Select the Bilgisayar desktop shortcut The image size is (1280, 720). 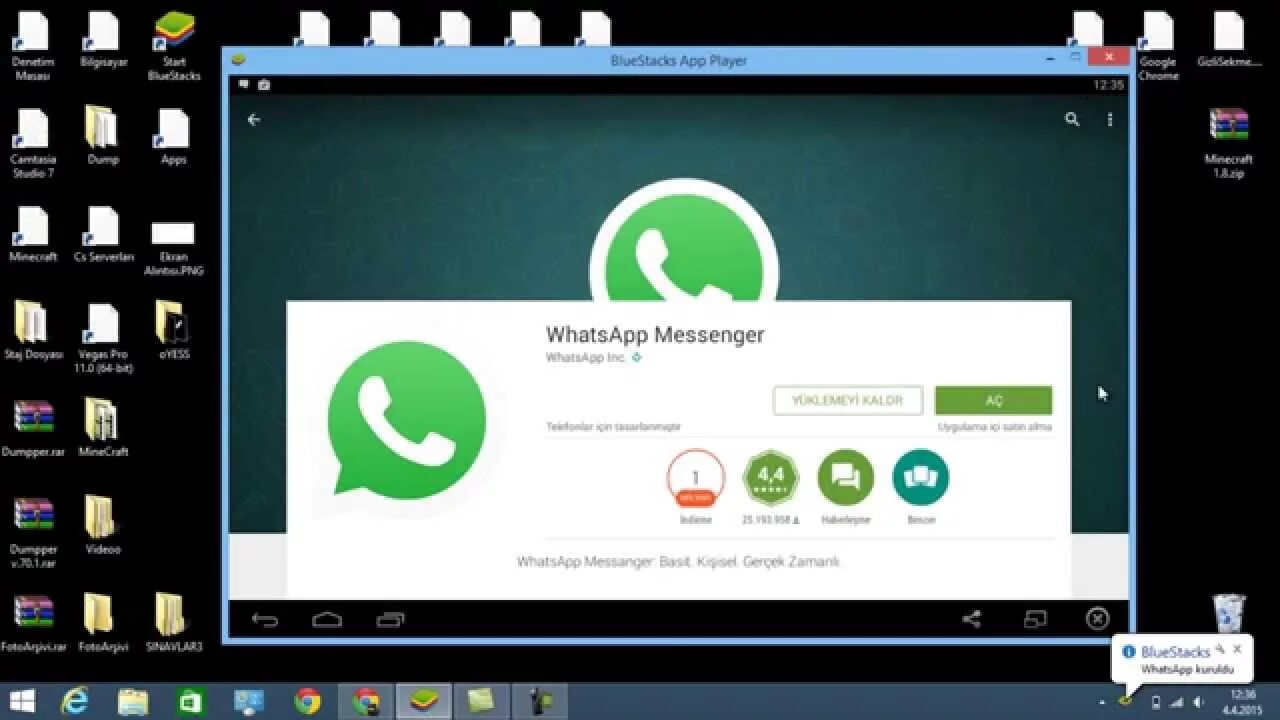click(103, 40)
